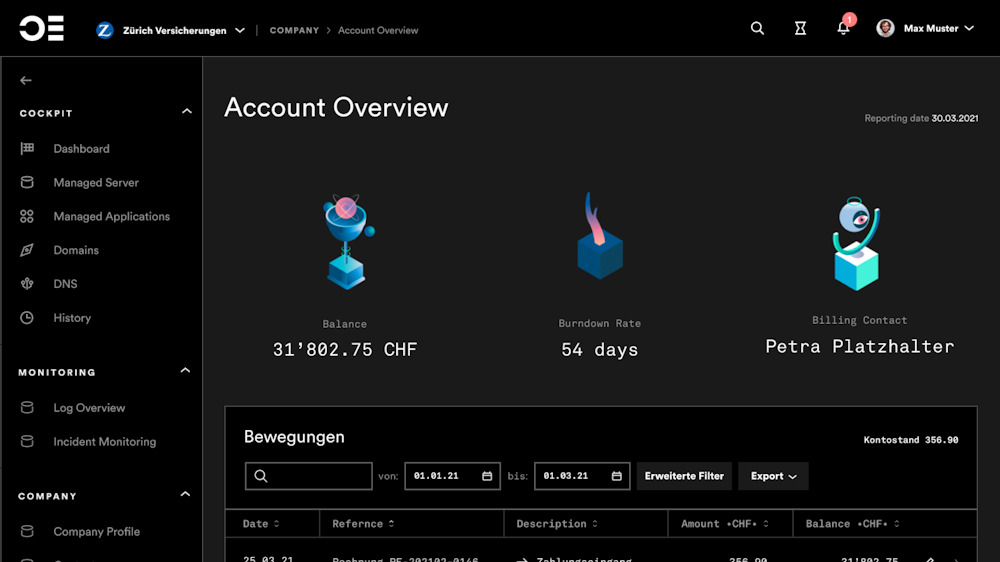Click COMPANY breadcrumb link
Image resolution: width=1000 pixels, height=562 pixels.
(294, 30)
